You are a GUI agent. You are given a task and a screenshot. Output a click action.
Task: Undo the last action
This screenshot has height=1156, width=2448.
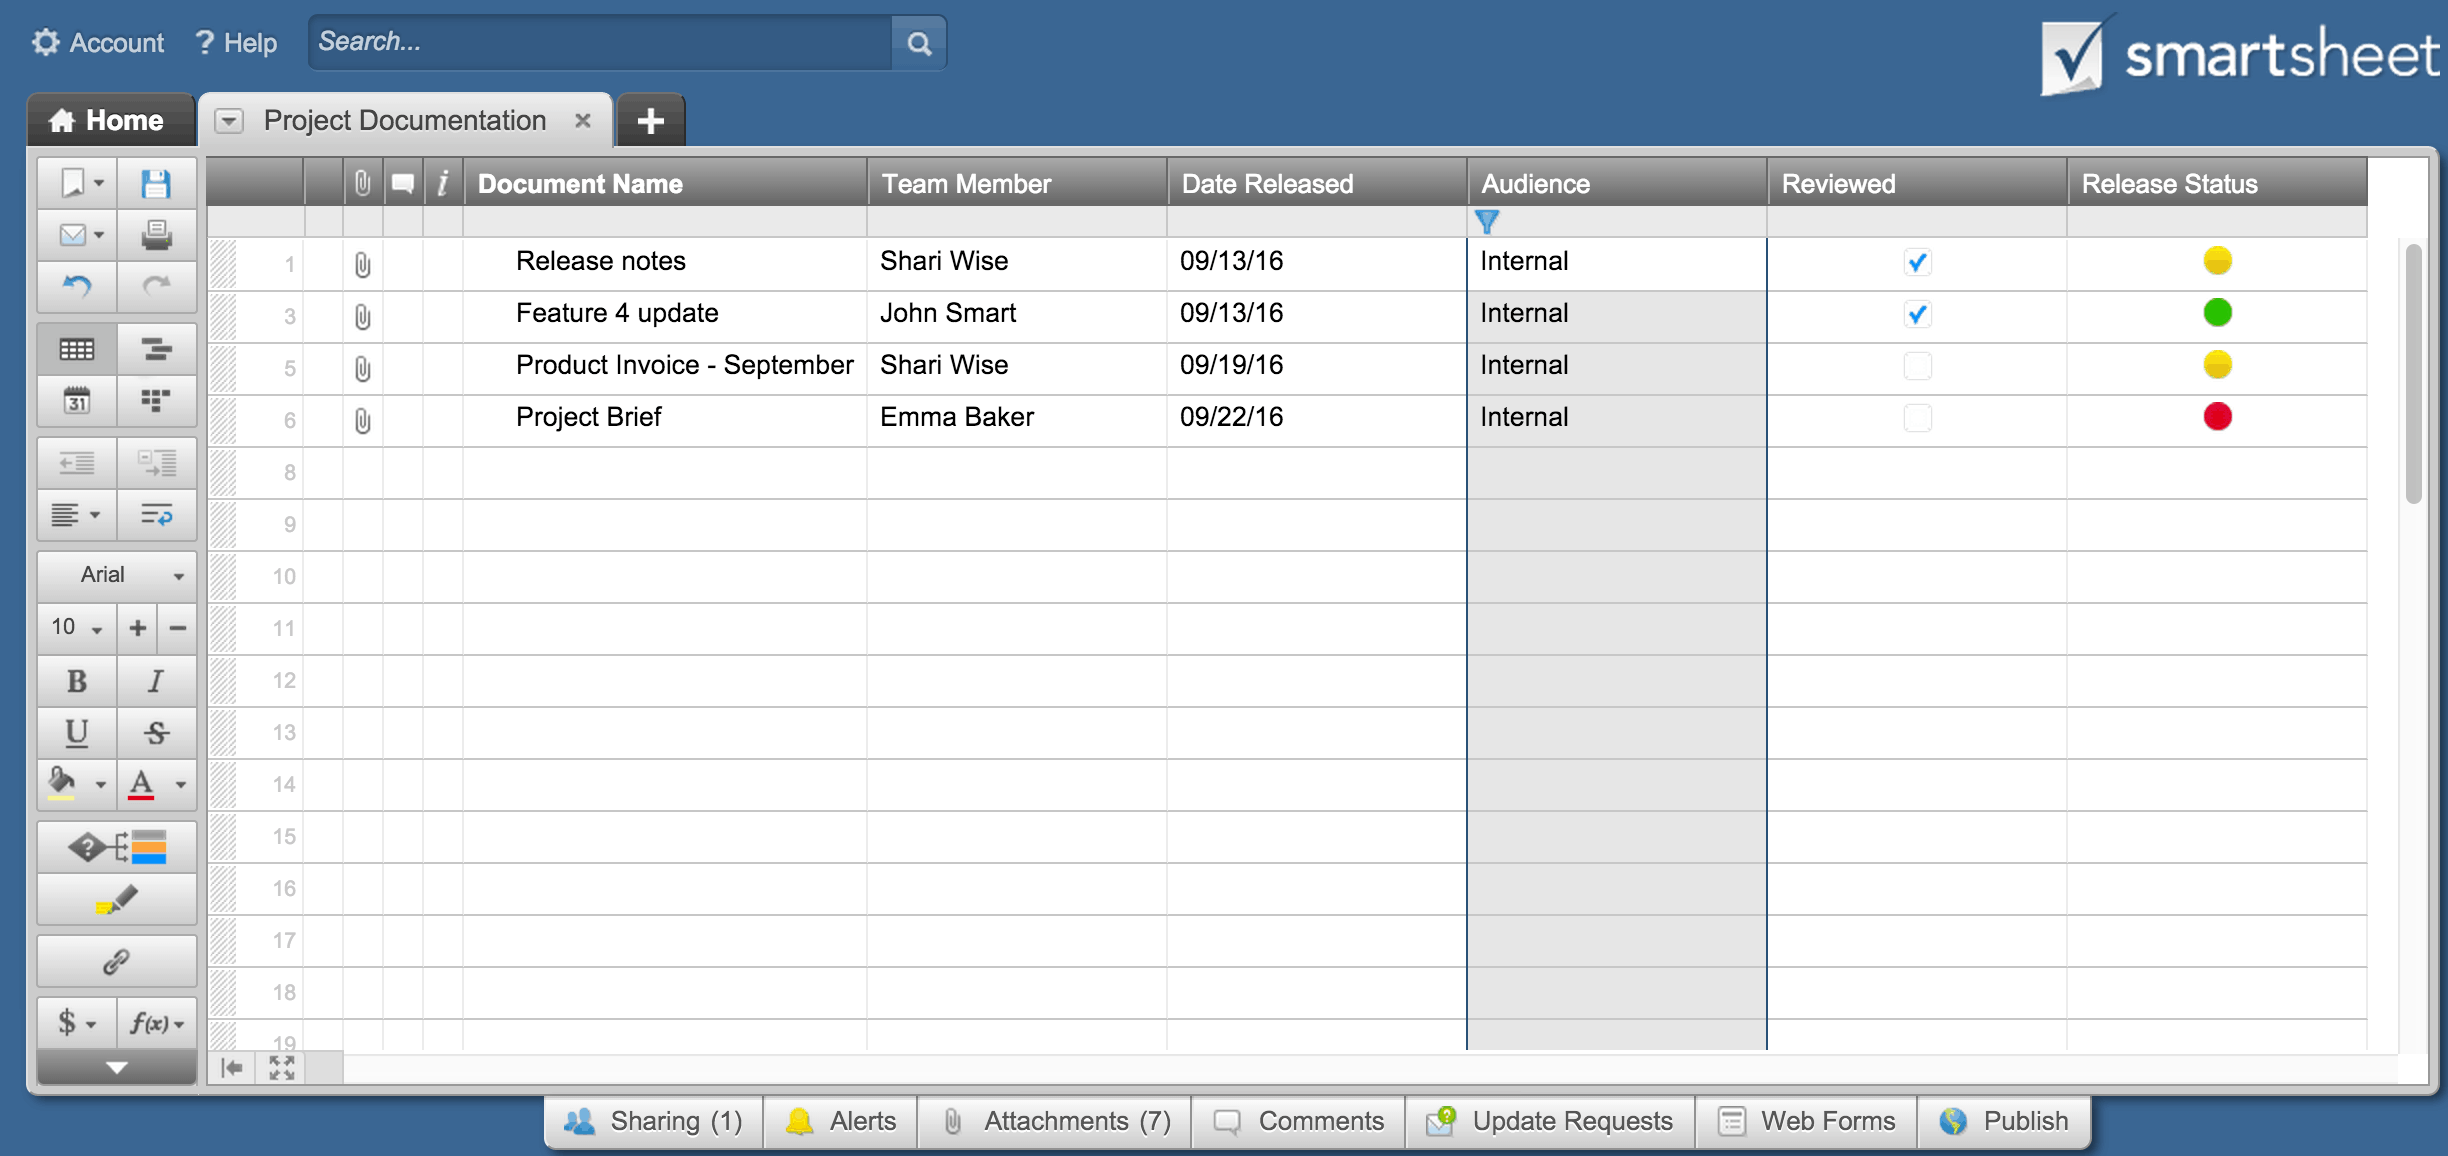75,287
